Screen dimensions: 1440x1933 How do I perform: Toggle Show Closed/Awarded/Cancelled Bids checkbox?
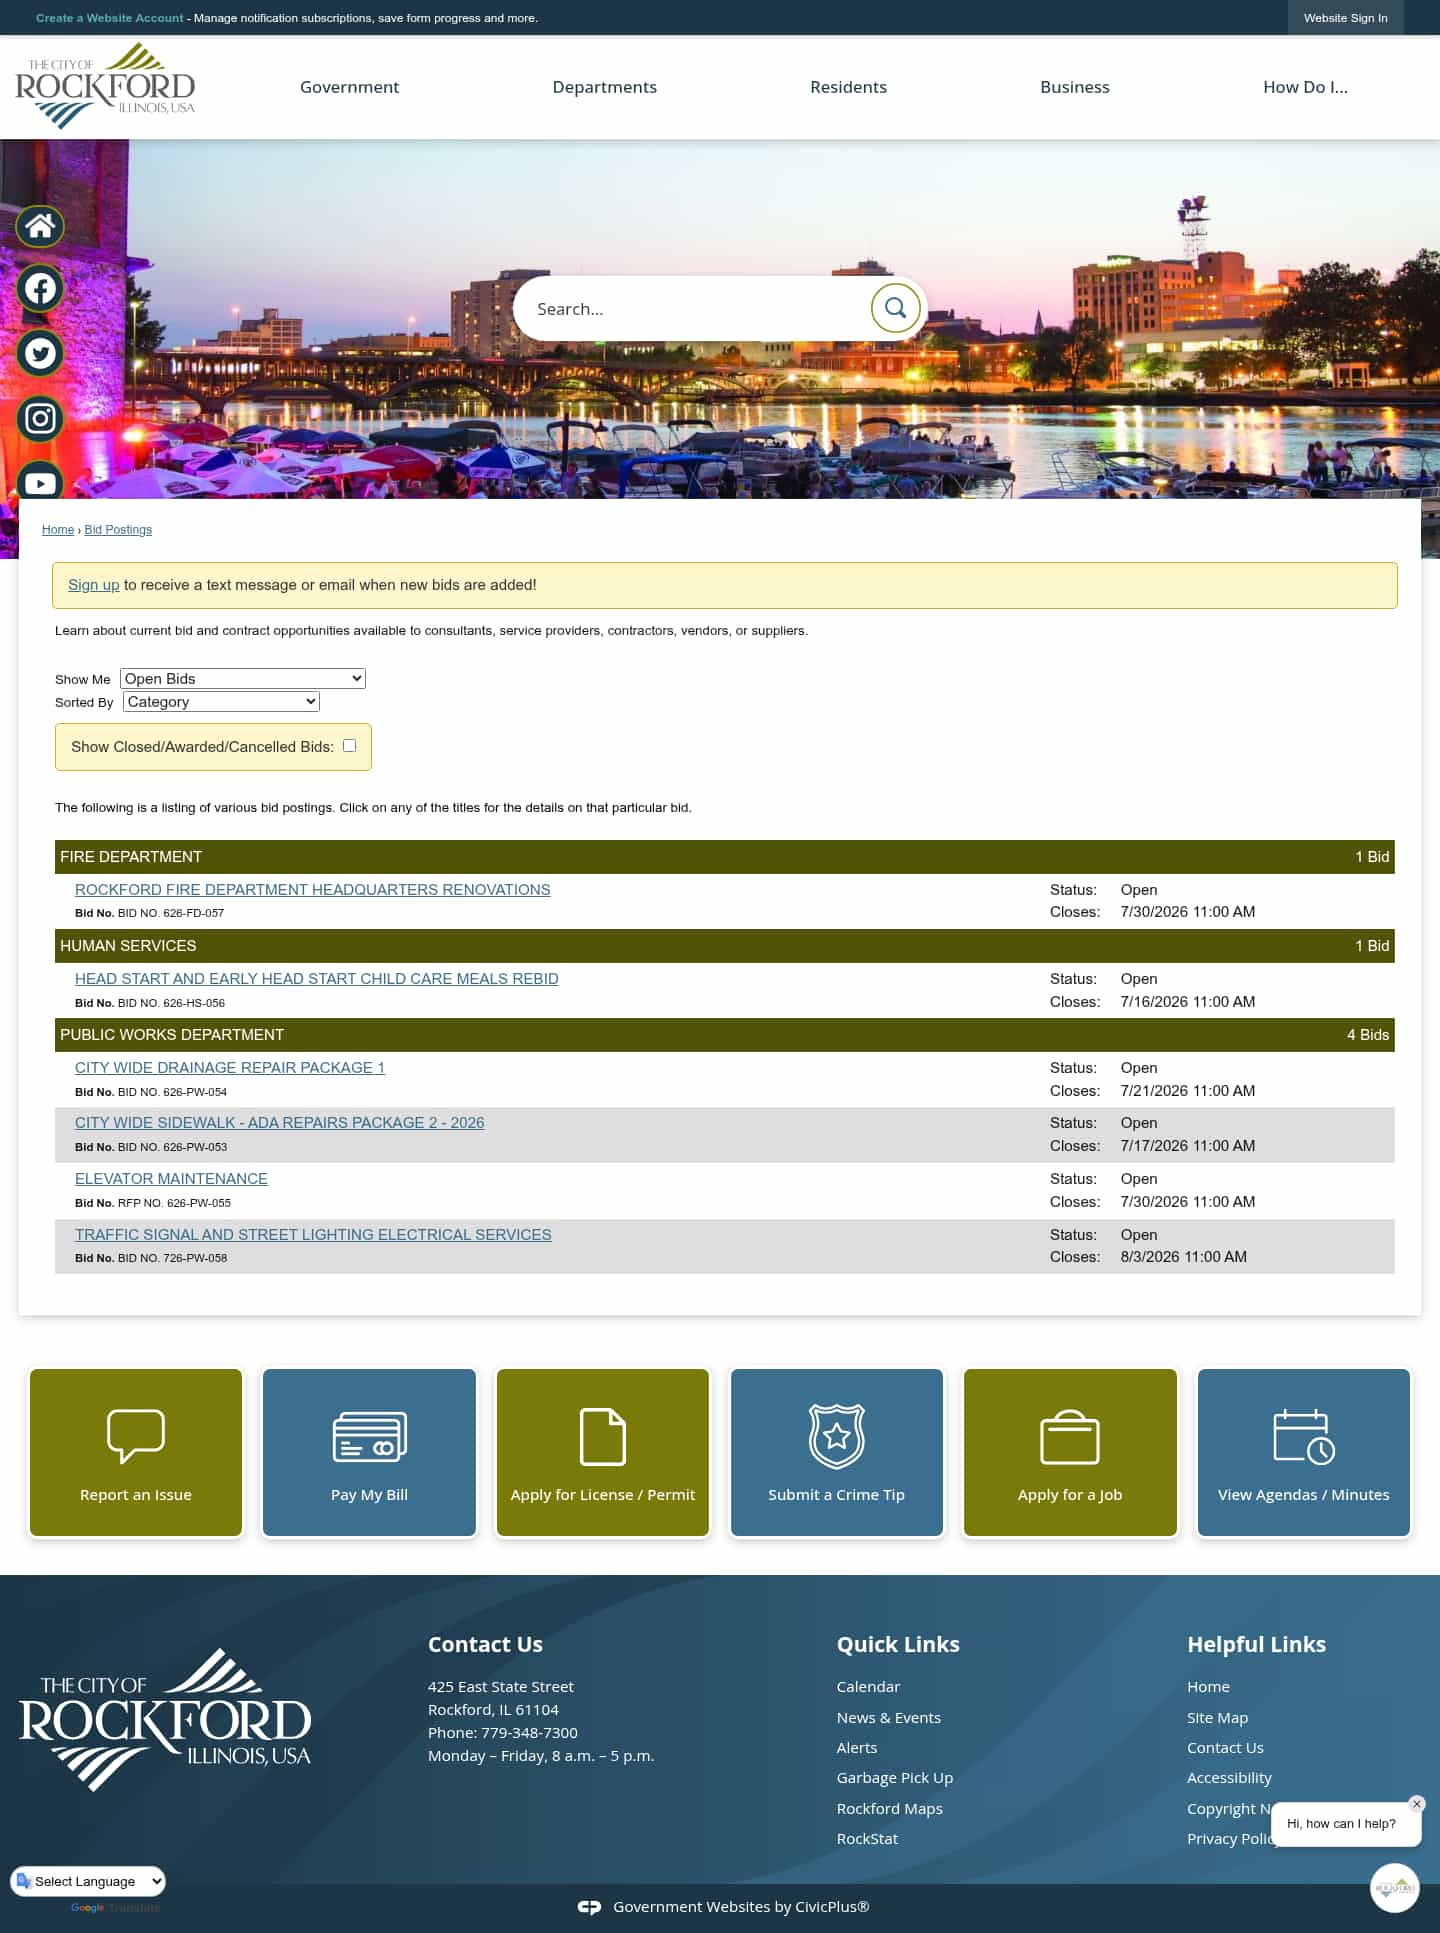pos(349,745)
